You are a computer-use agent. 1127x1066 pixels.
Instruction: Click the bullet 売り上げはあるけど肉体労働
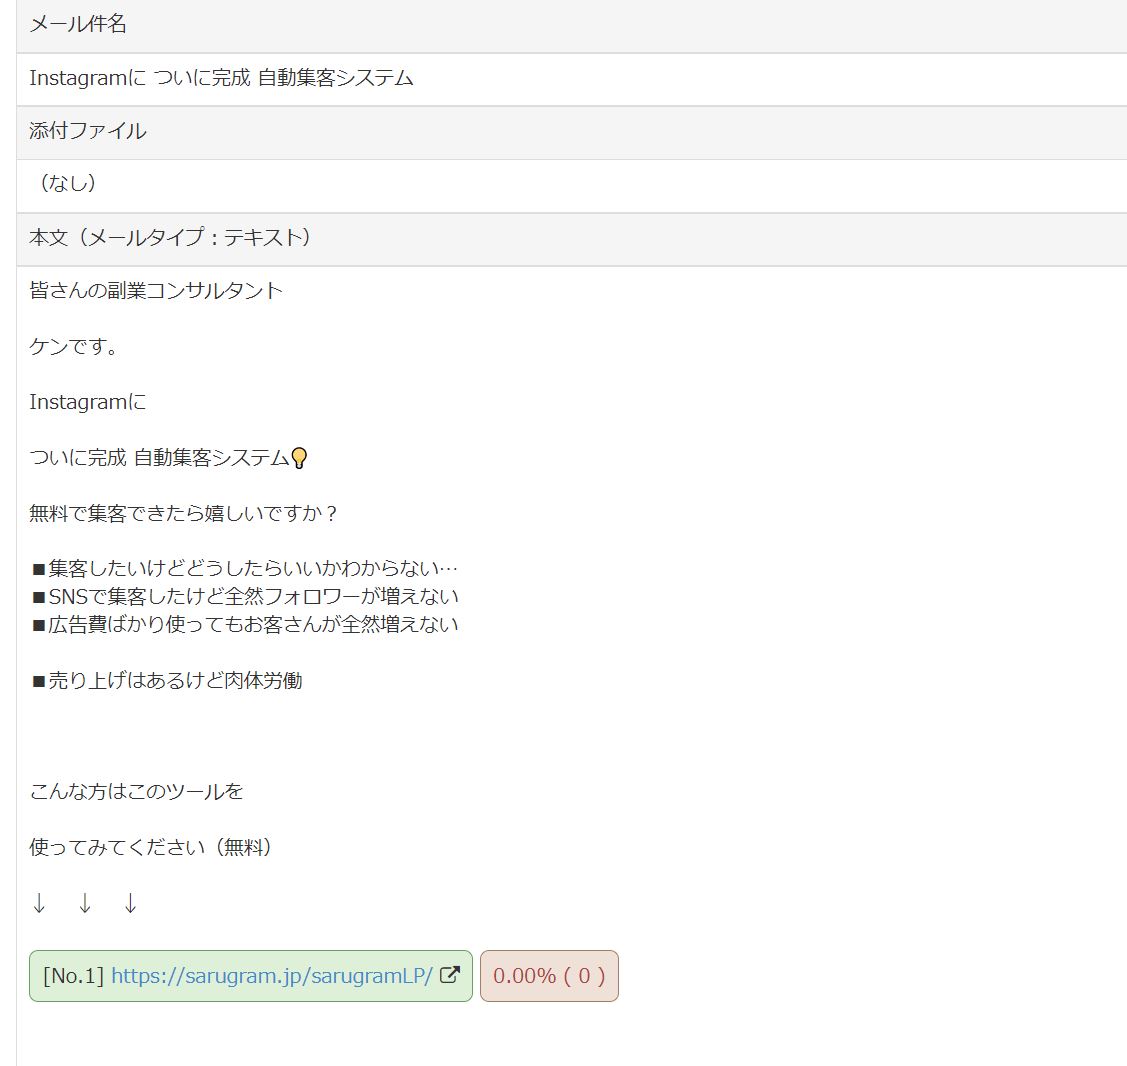167,680
